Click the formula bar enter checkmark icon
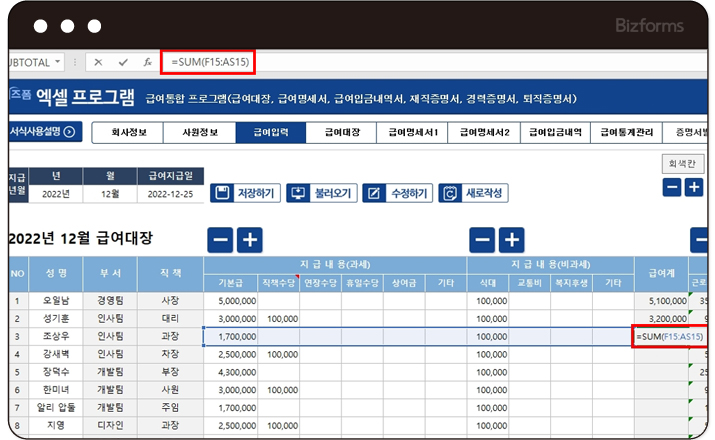The width and height of the screenshot is (715, 440). pyautogui.click(x=123, y=62)
